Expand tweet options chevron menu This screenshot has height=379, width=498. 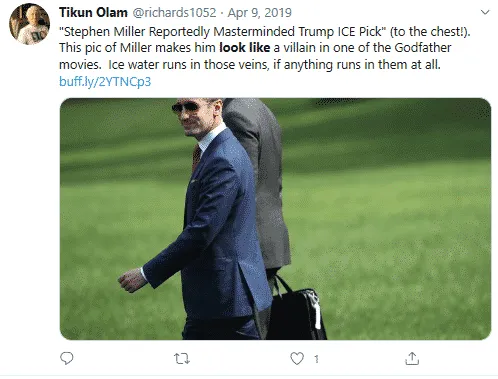click(x=485, y=12)
